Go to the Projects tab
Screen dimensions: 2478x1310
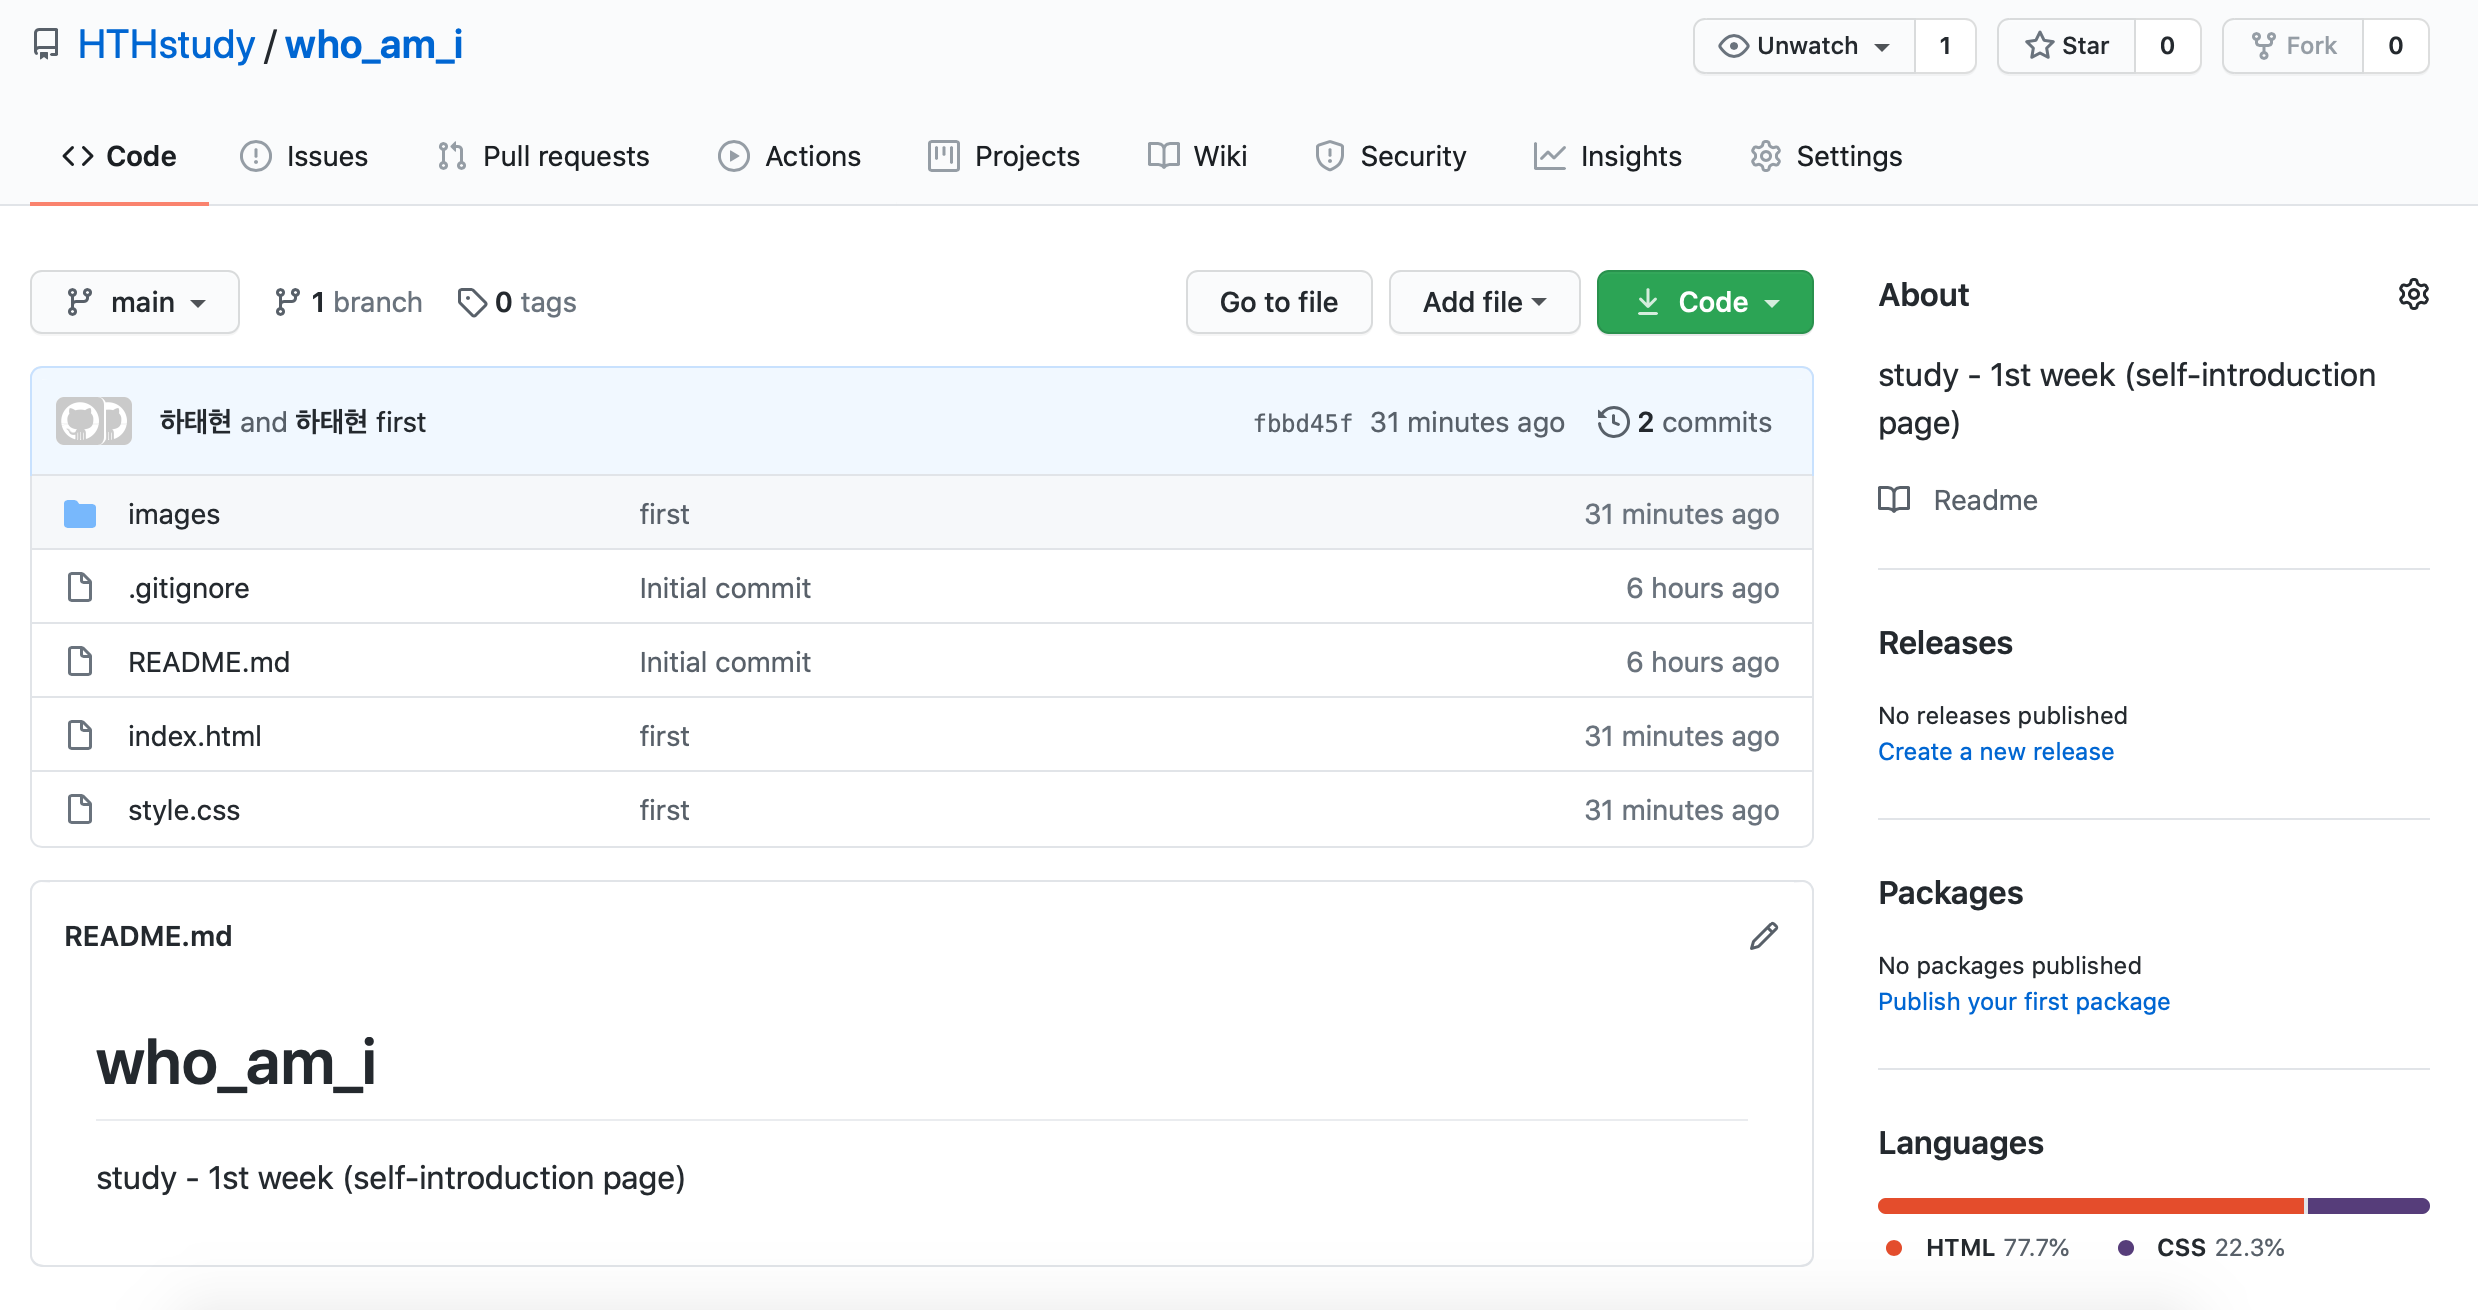pos(1004,156)
